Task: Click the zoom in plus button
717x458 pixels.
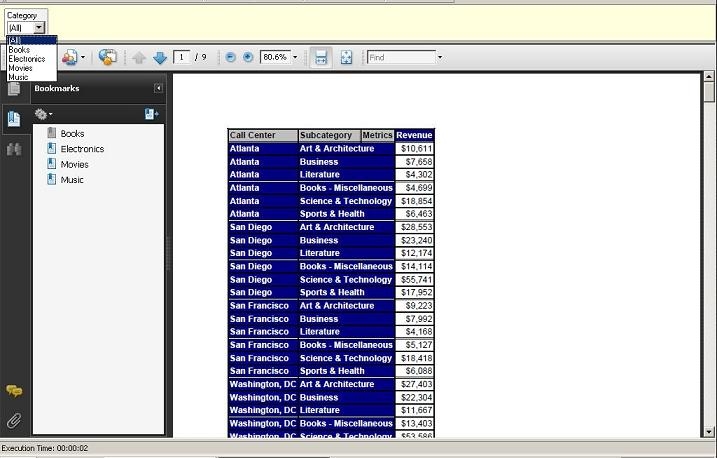Action: tap(248, 57)
